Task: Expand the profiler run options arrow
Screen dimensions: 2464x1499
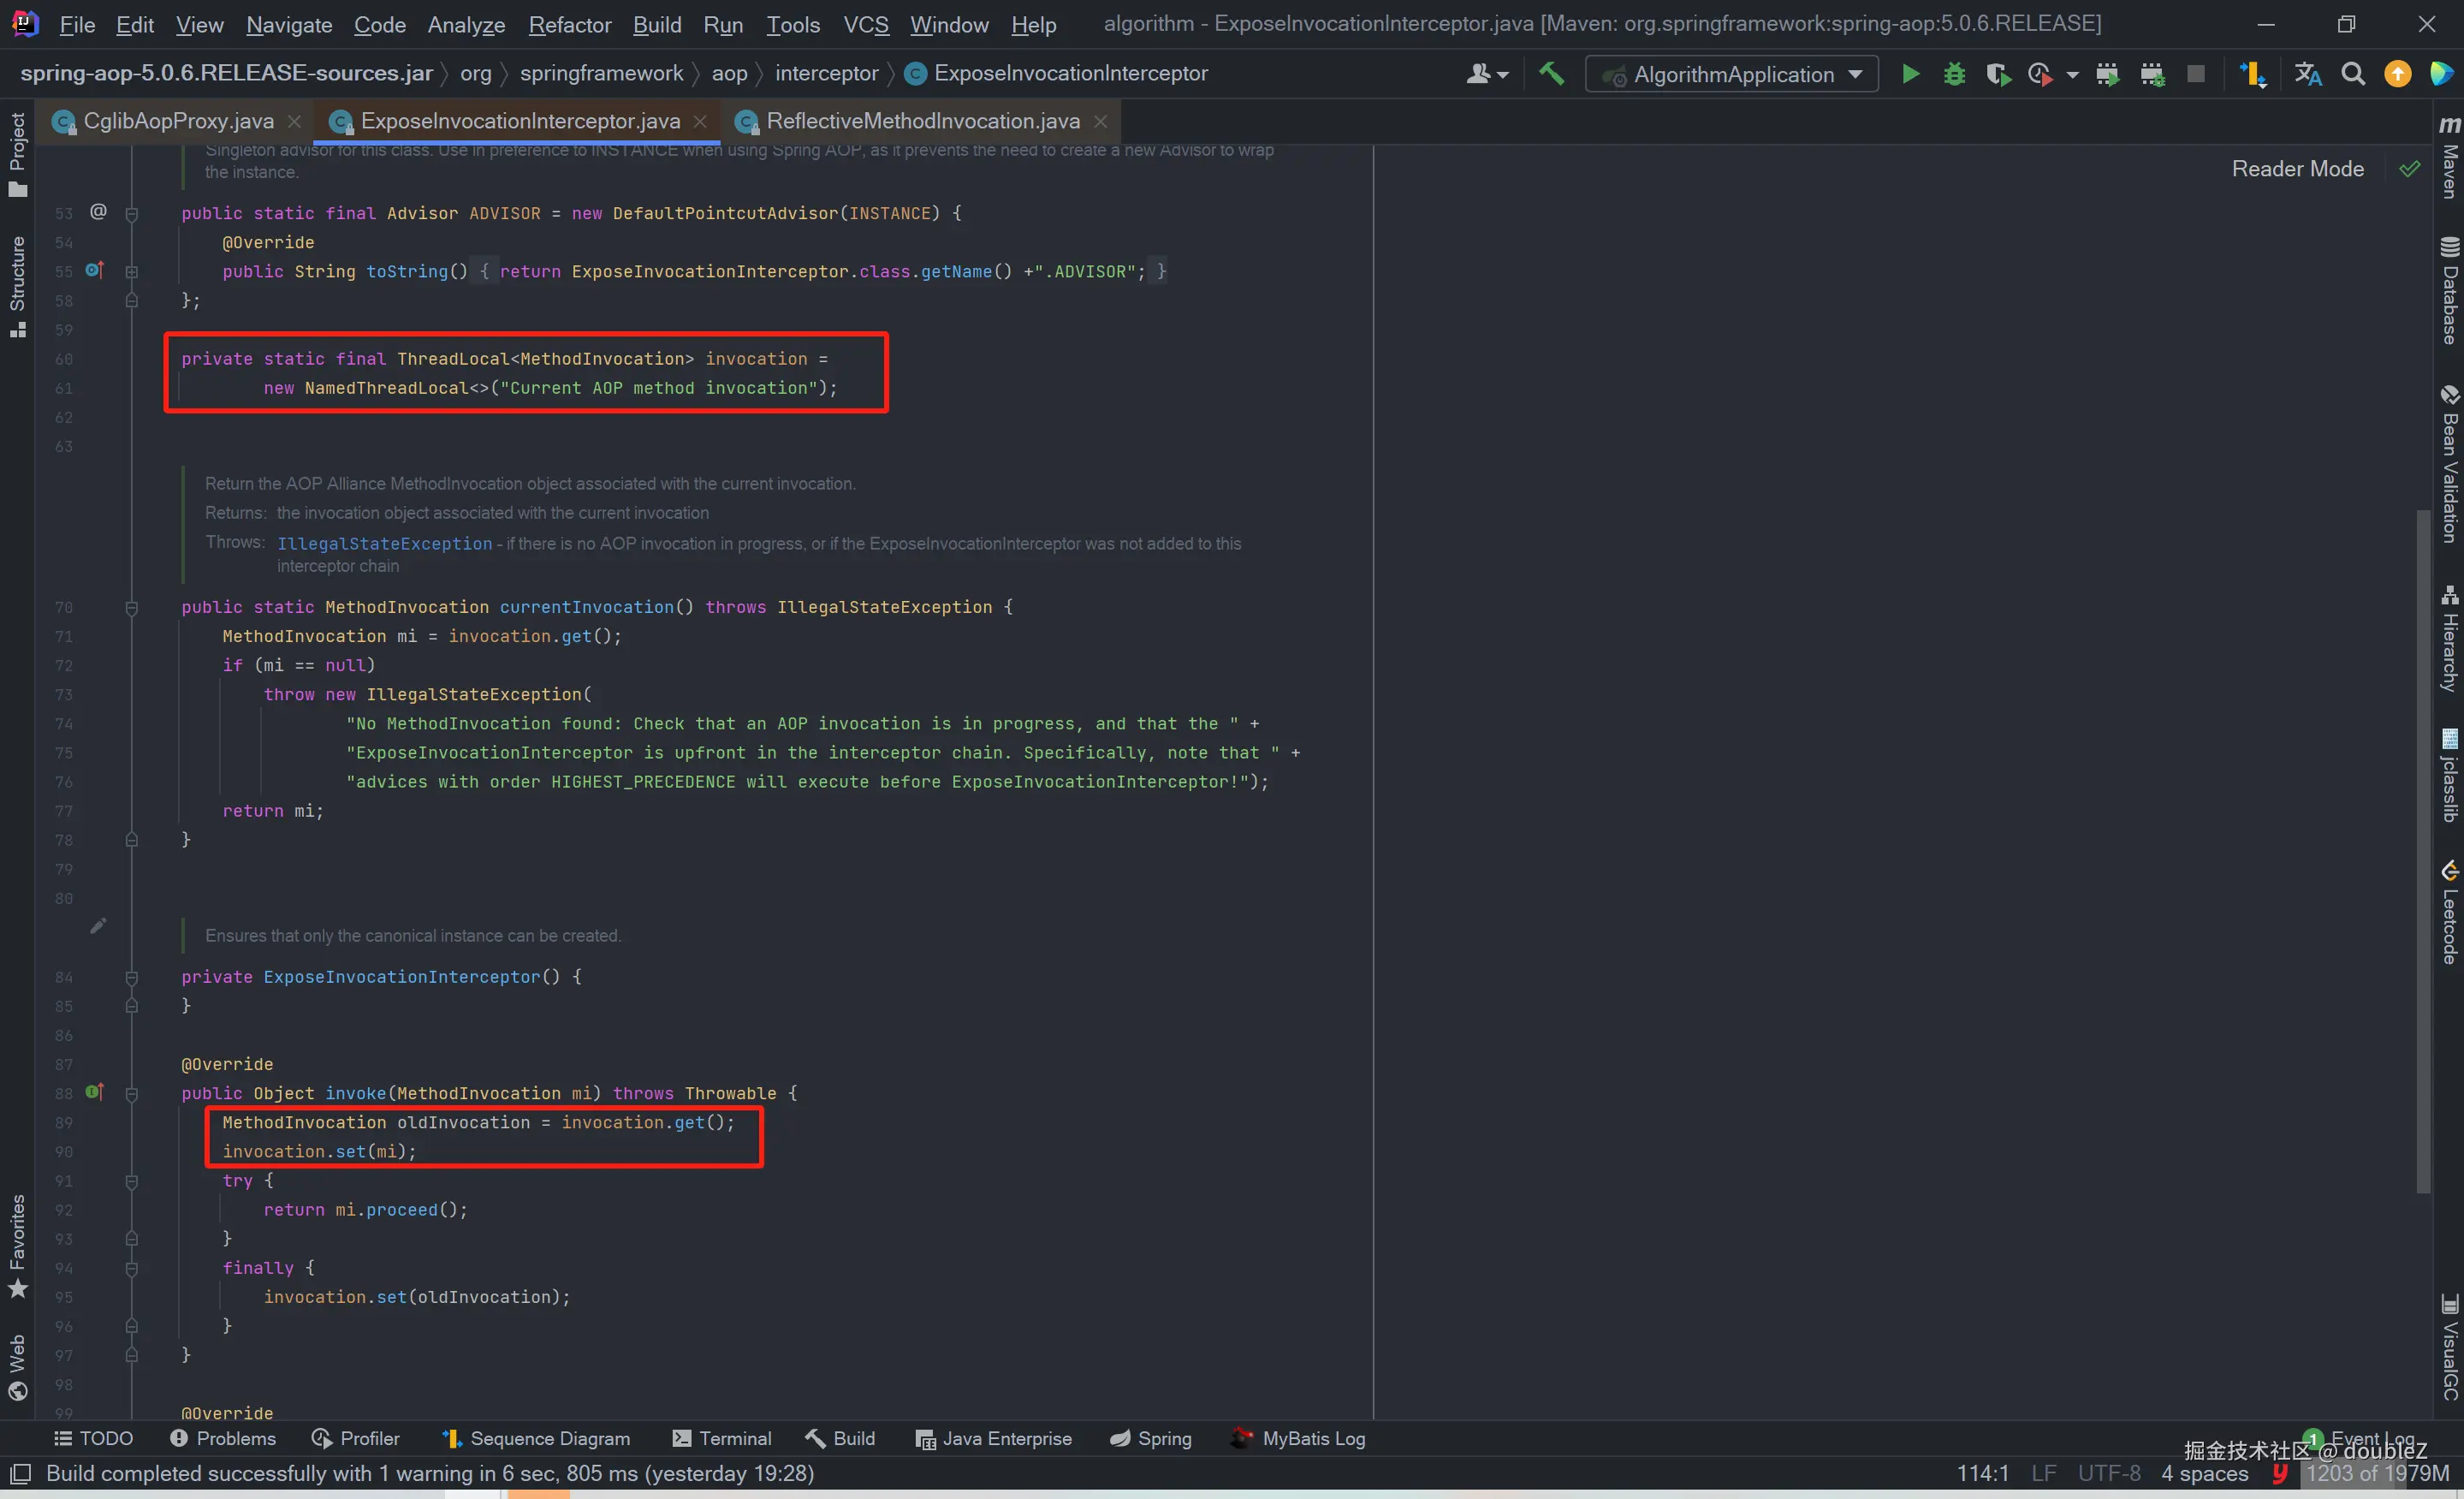Action: (2072, 75)
